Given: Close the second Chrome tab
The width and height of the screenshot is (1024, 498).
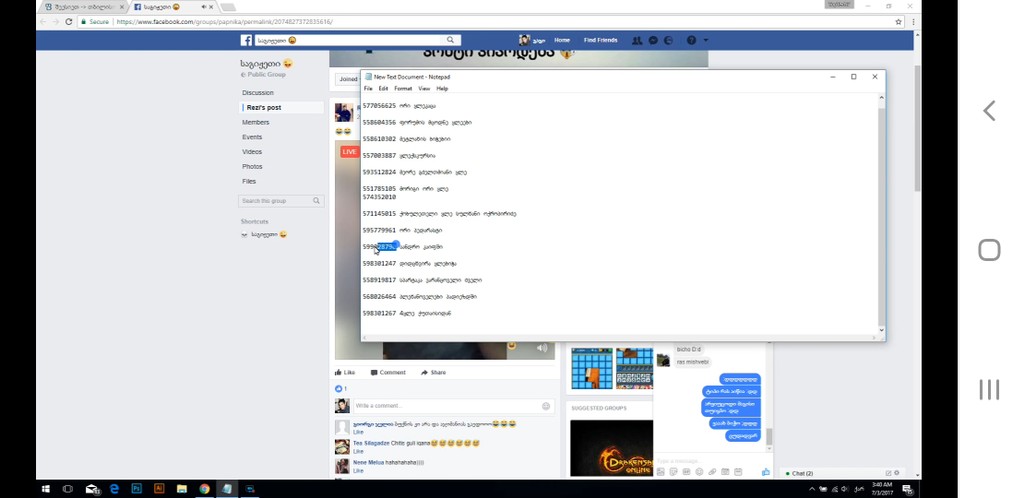Looking at the screenshot, I should [211, 7].
